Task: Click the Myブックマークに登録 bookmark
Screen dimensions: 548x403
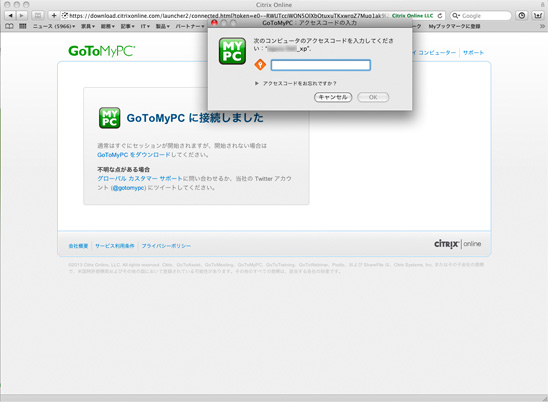Action: click(x=454, y=26)
